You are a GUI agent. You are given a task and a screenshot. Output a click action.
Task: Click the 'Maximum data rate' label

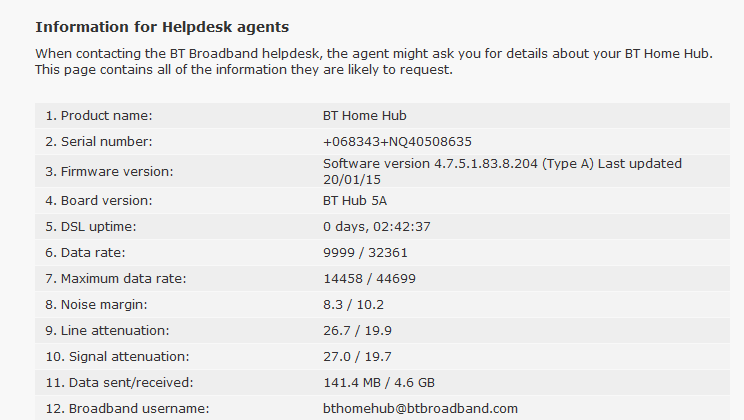116,279
